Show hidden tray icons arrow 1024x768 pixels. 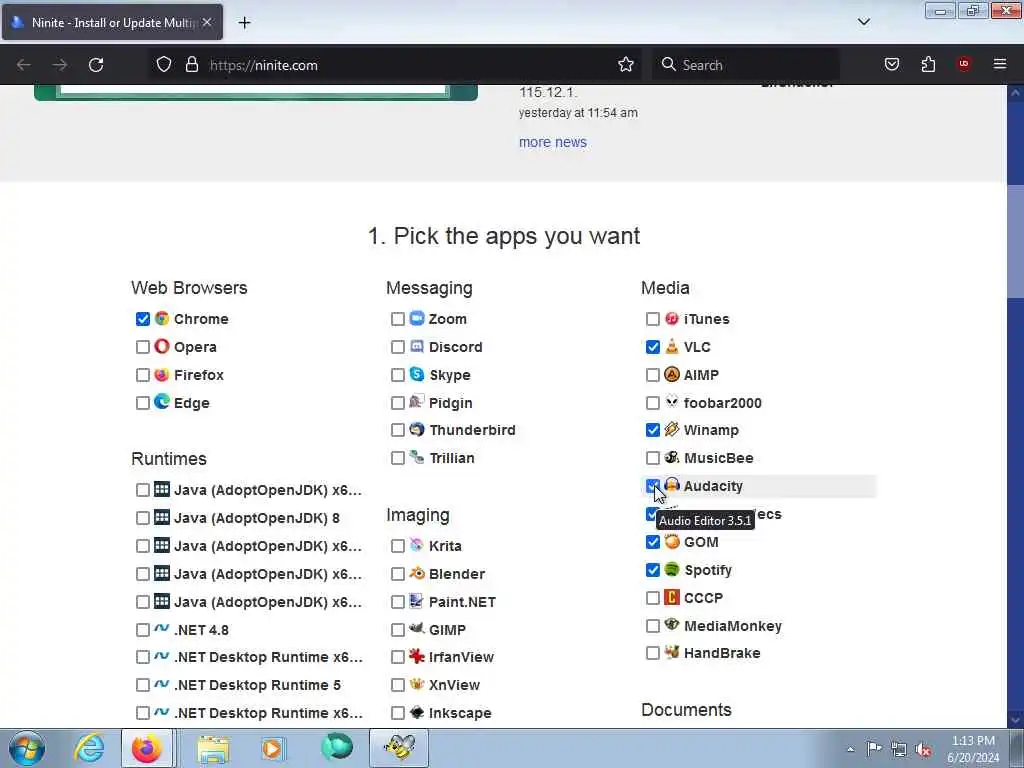click(850, 750)
